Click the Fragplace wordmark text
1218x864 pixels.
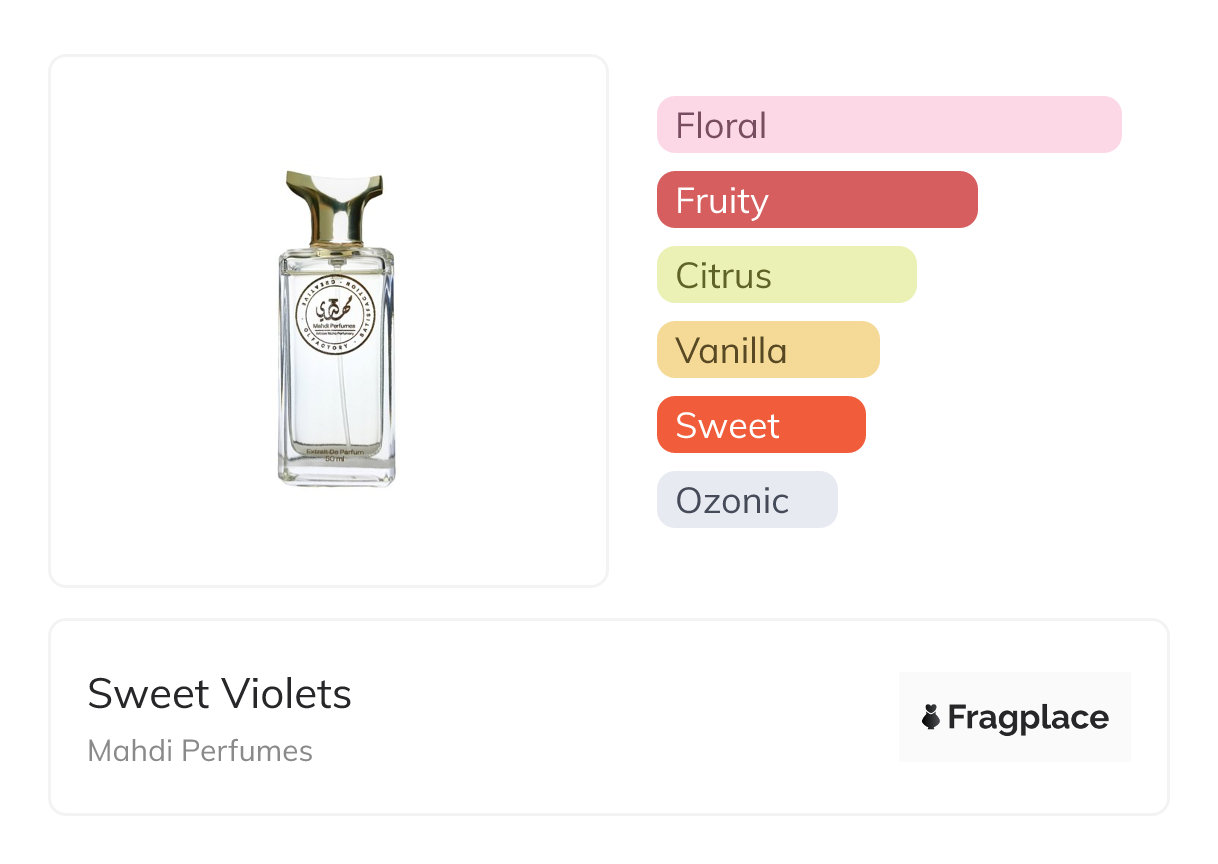click(1028, 717)
